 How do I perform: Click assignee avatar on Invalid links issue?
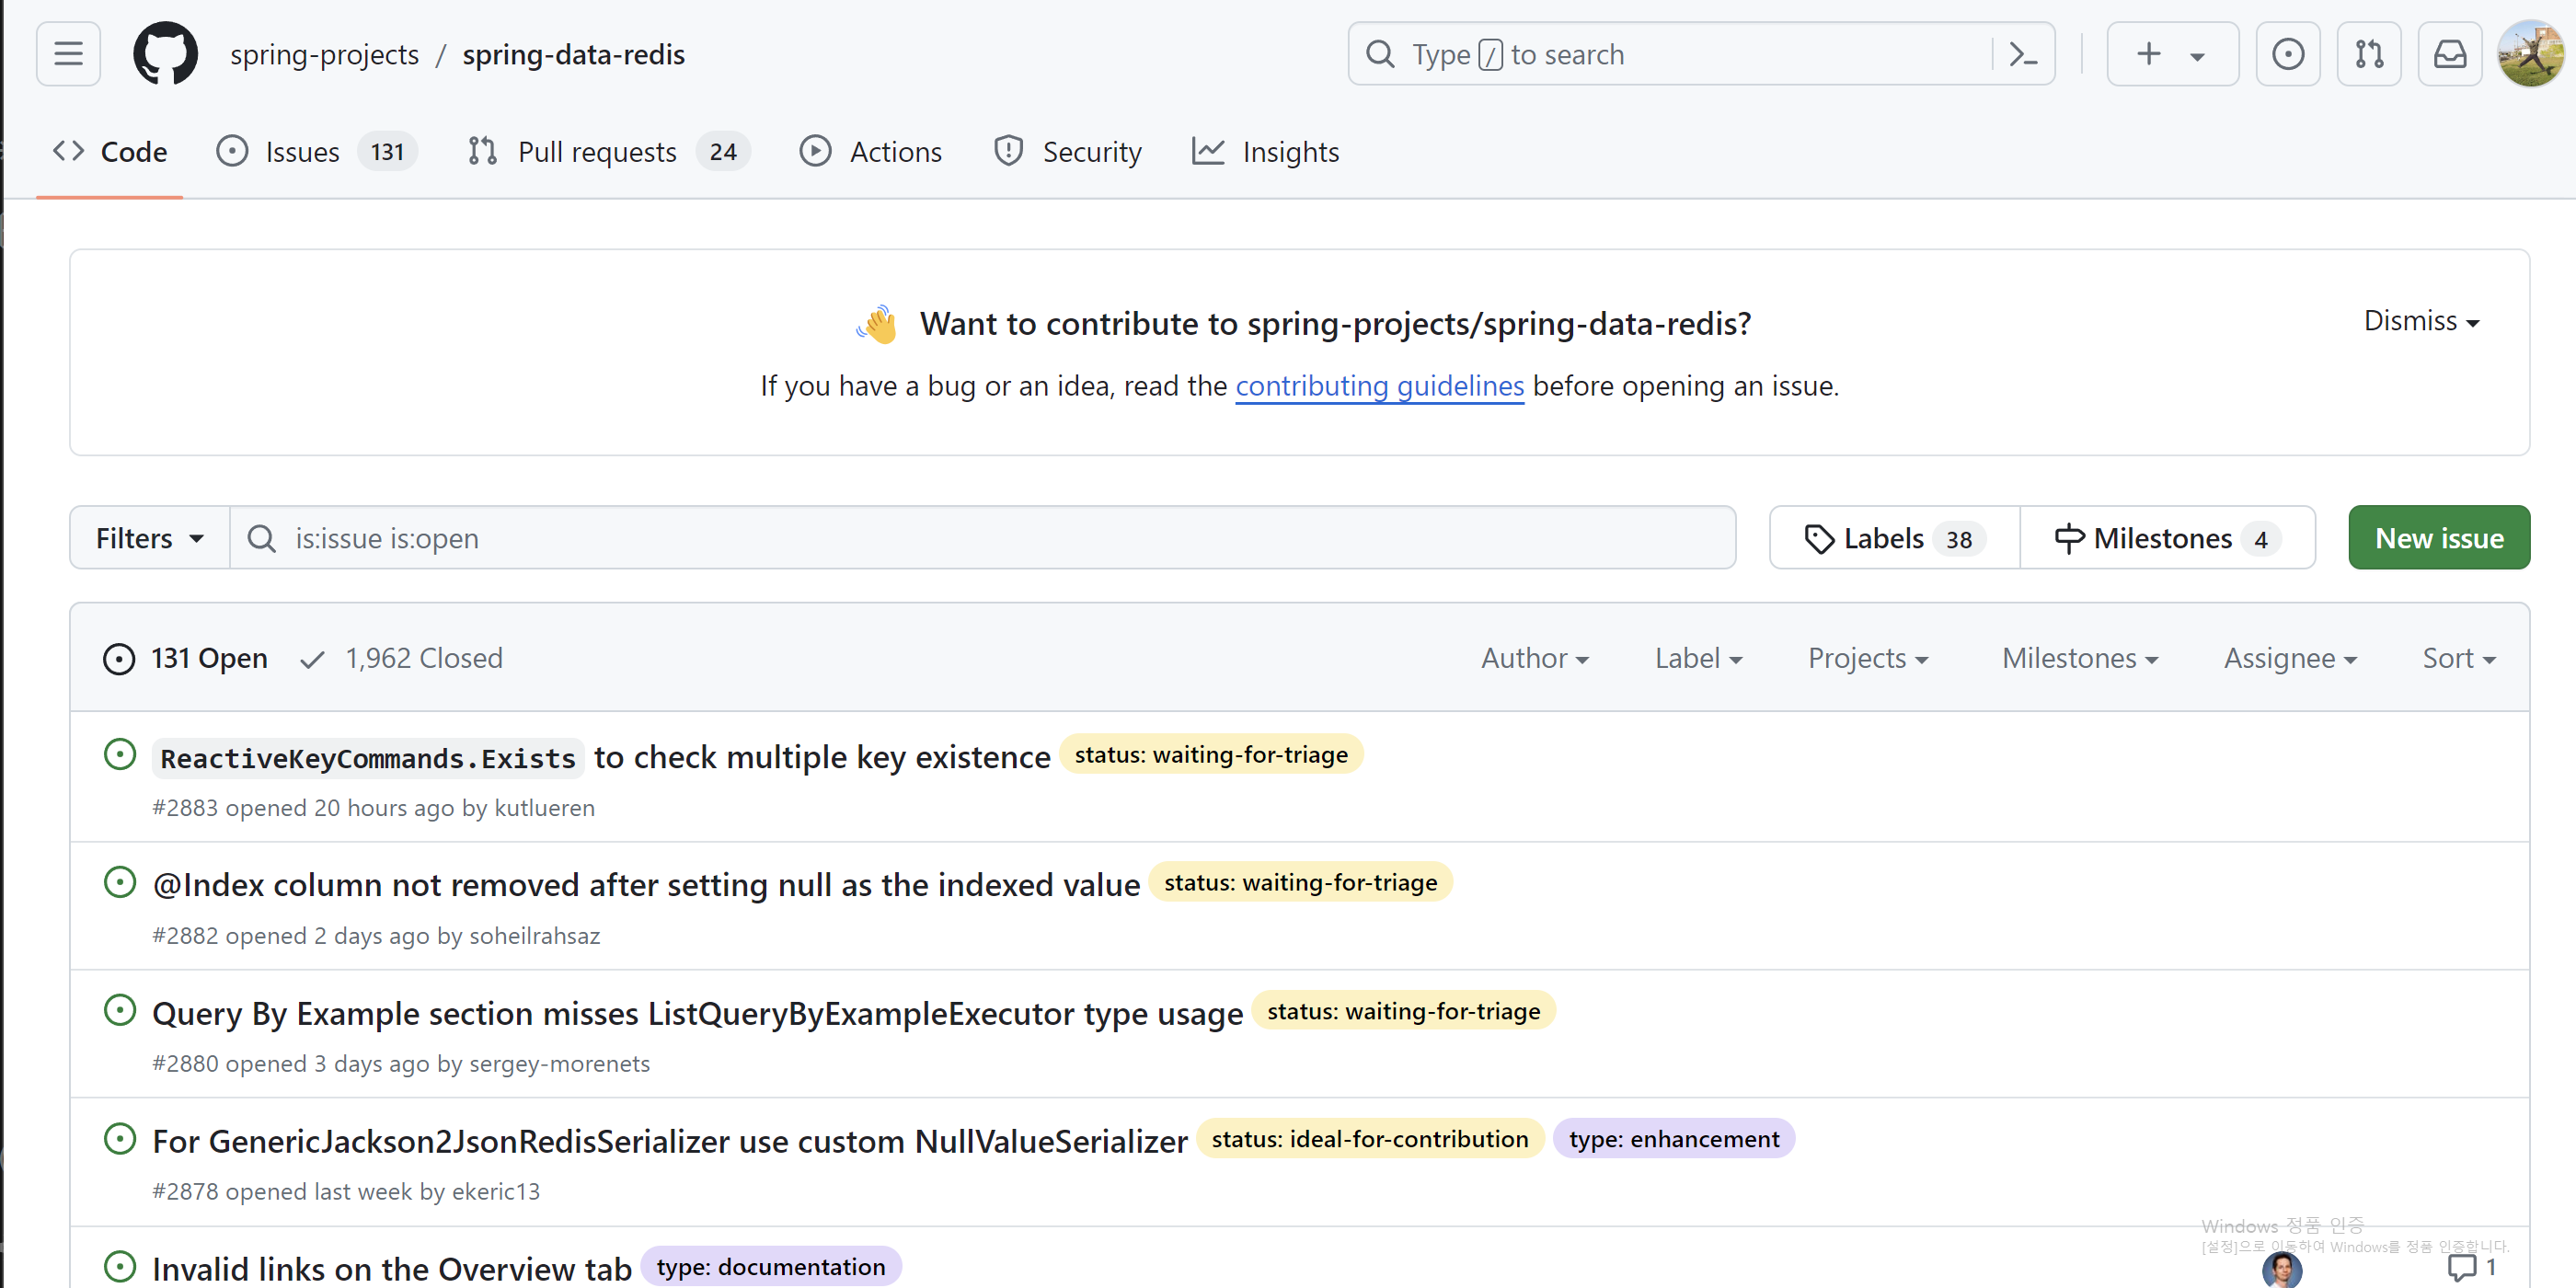click(2282, 1269)
